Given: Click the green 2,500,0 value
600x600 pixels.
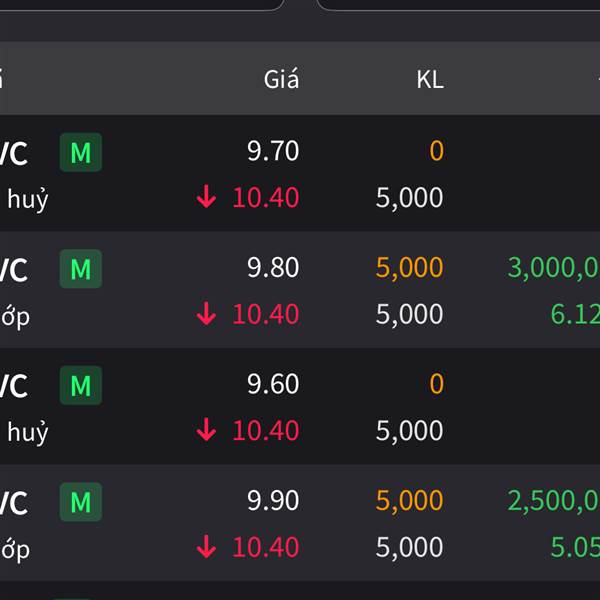Looking at the screenshot, I should click(553, 501).
